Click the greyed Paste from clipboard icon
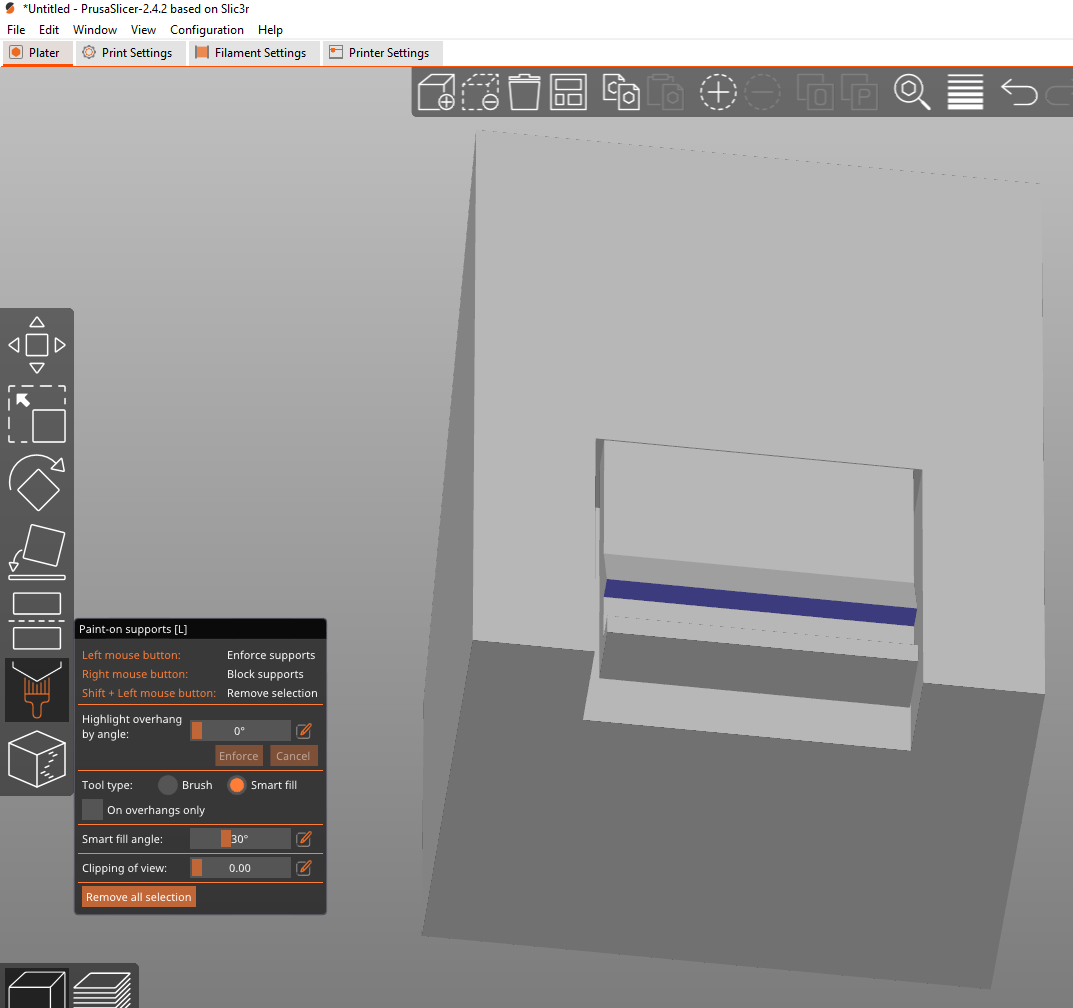 665,92
